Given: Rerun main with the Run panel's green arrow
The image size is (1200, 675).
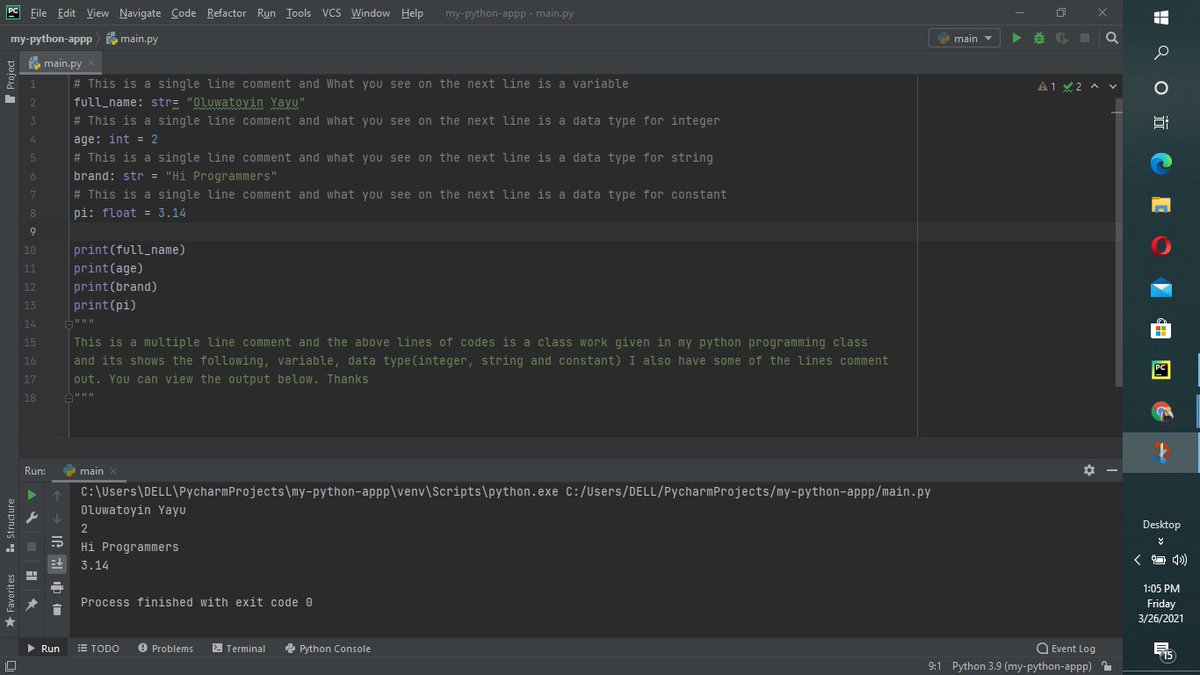Looking at the screenshot, I should pos(32,495).
